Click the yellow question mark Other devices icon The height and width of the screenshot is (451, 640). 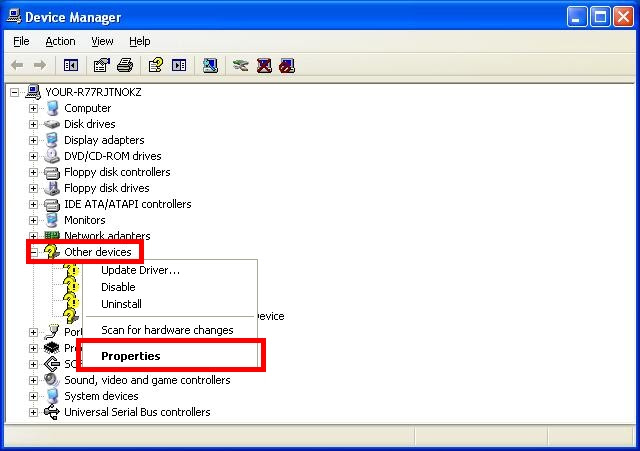52,252
